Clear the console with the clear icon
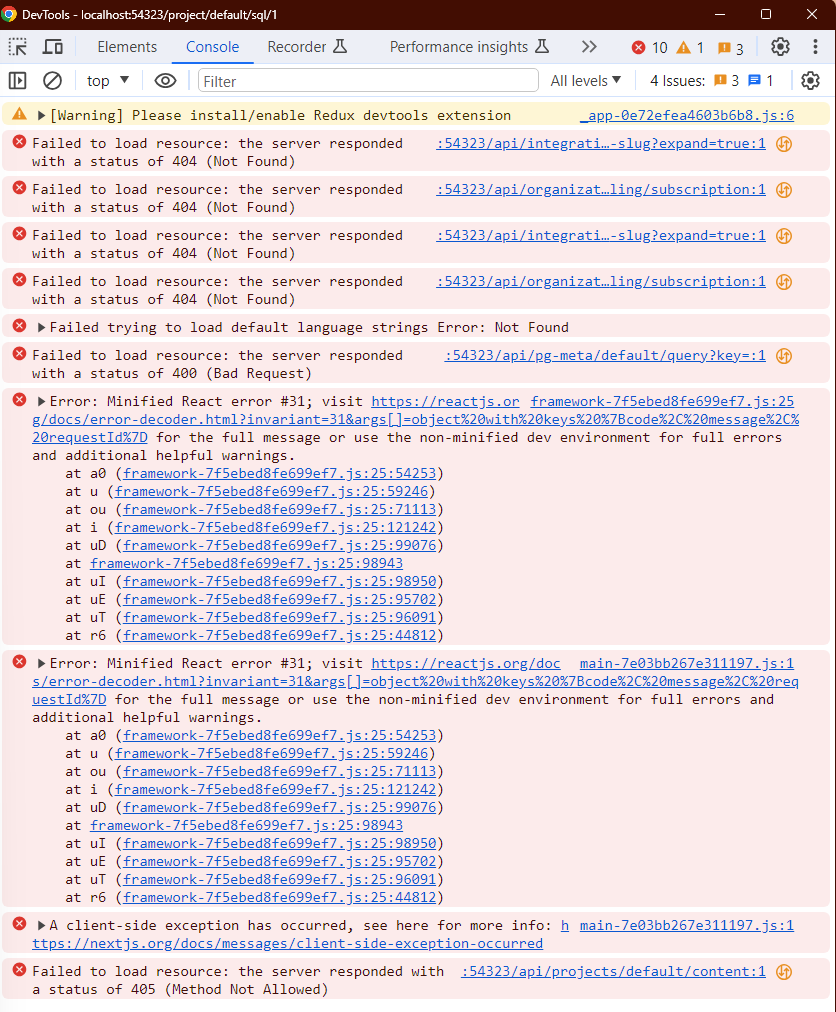 (x=52, y=81)
